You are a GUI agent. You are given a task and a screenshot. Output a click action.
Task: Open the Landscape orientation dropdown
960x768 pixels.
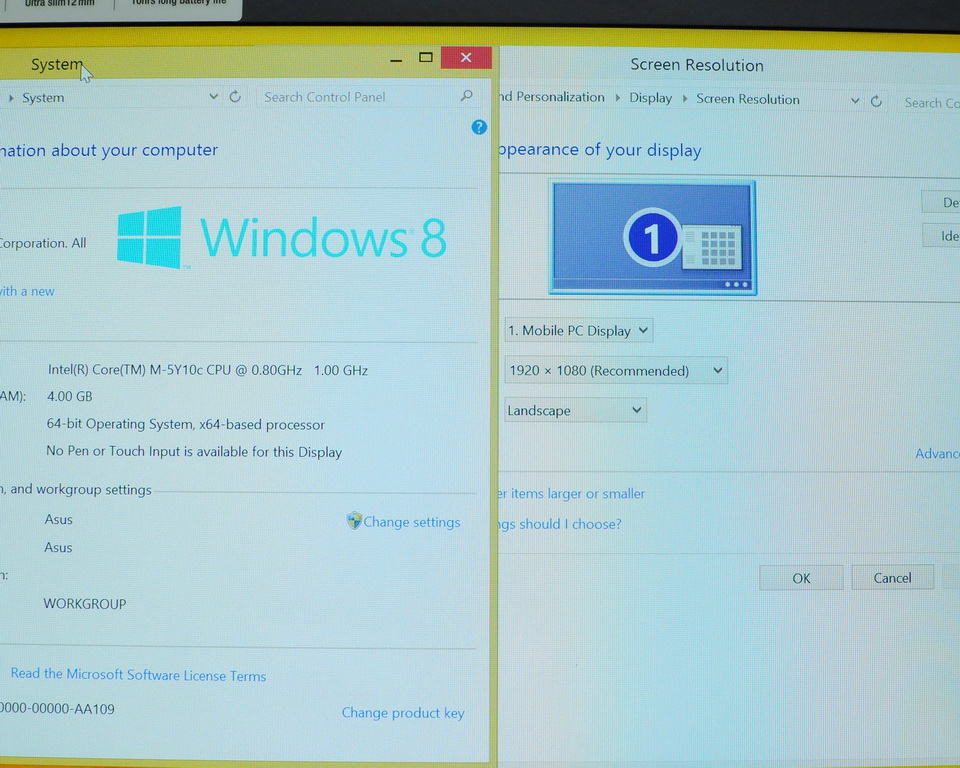click(576, 410)
